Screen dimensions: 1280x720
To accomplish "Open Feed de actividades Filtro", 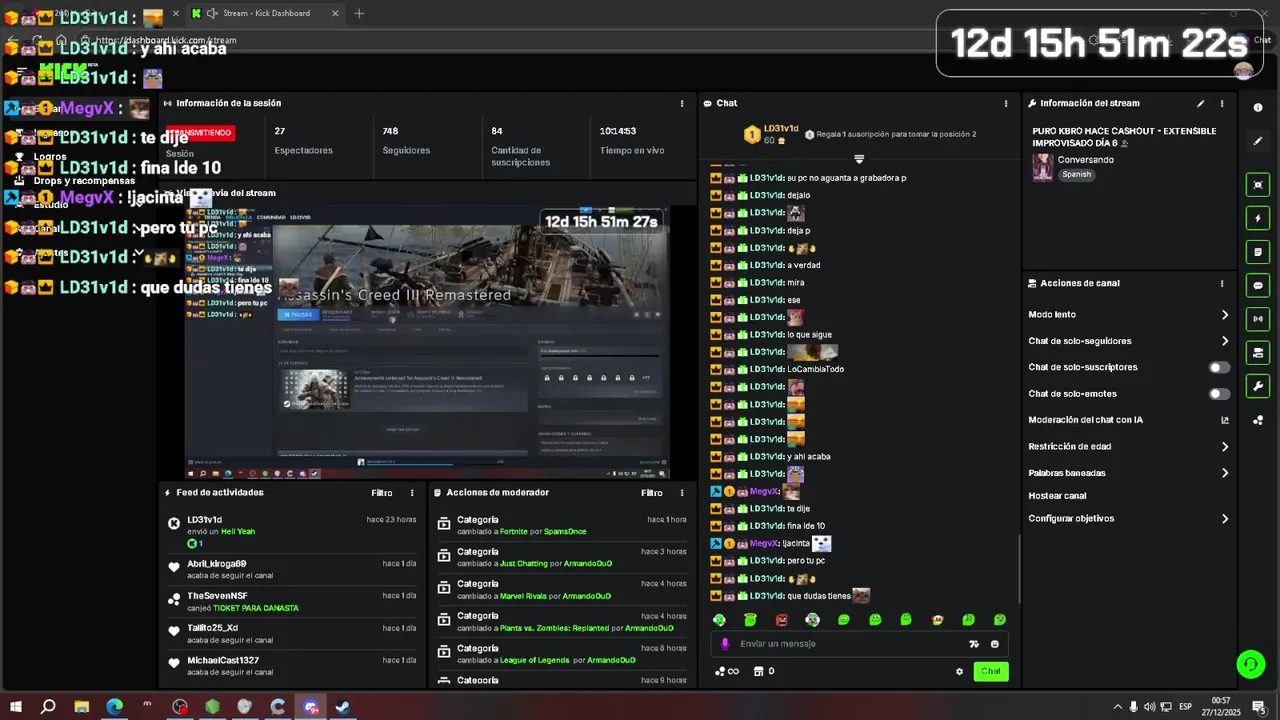I will (x=382, y=493).
